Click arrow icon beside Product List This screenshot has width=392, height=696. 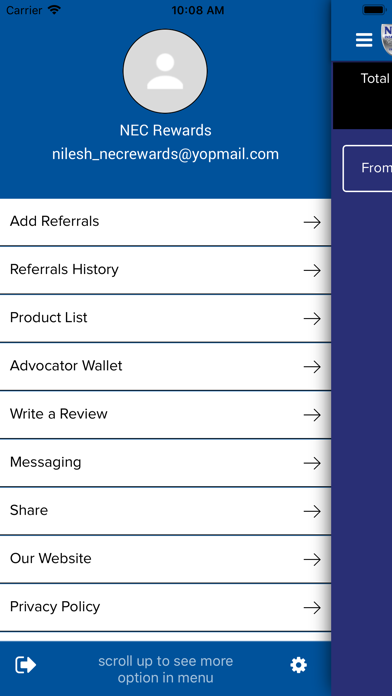312,319
